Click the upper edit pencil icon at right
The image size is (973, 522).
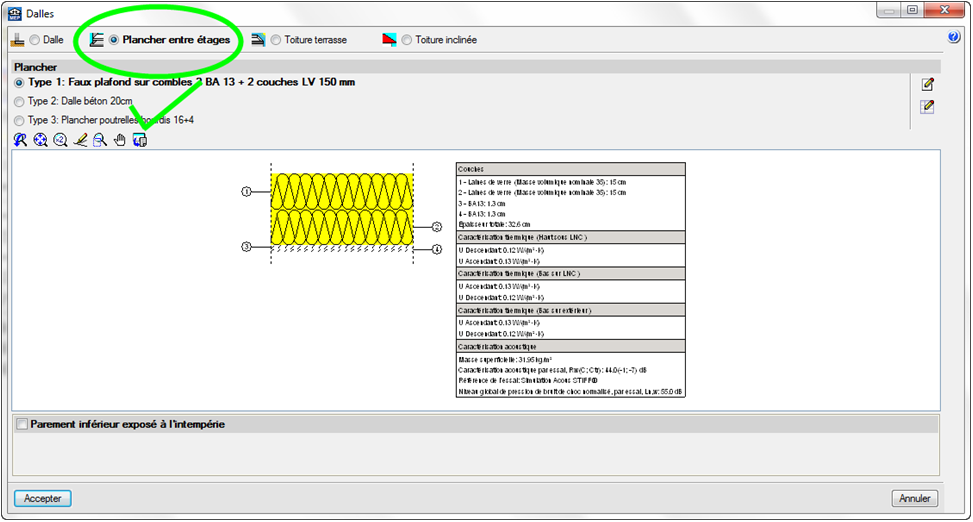(928, 84)
